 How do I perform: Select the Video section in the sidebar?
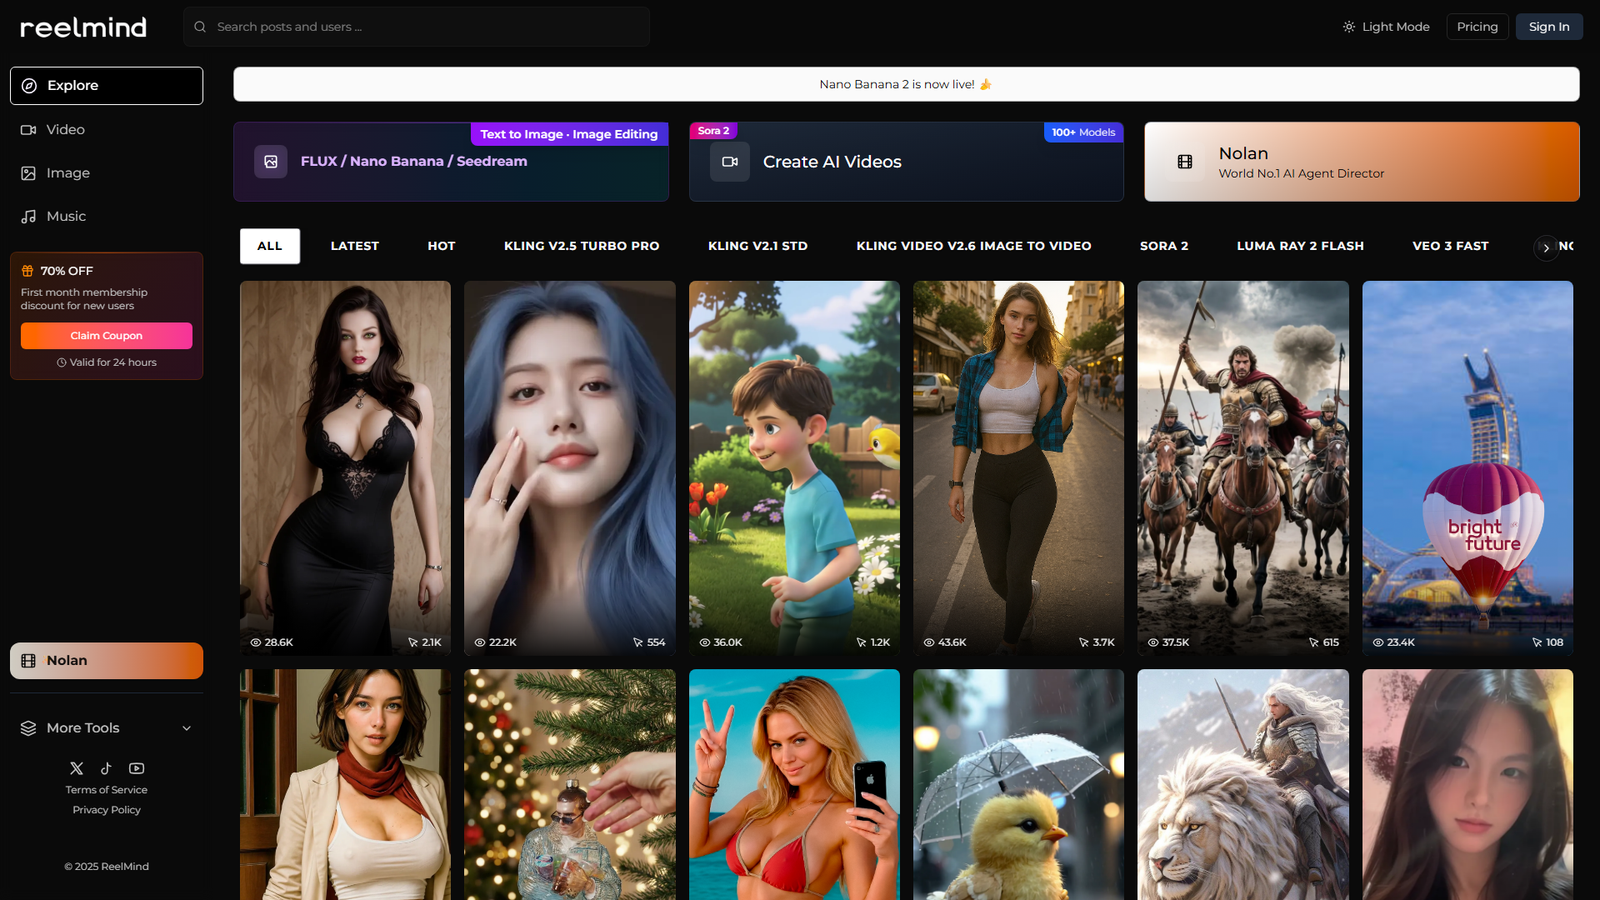(x=64, y=129)
